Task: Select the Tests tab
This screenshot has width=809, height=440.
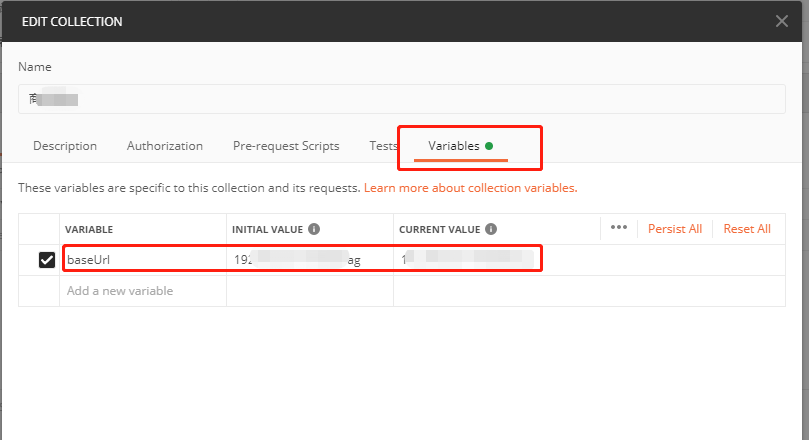Action: pos(383,146)
